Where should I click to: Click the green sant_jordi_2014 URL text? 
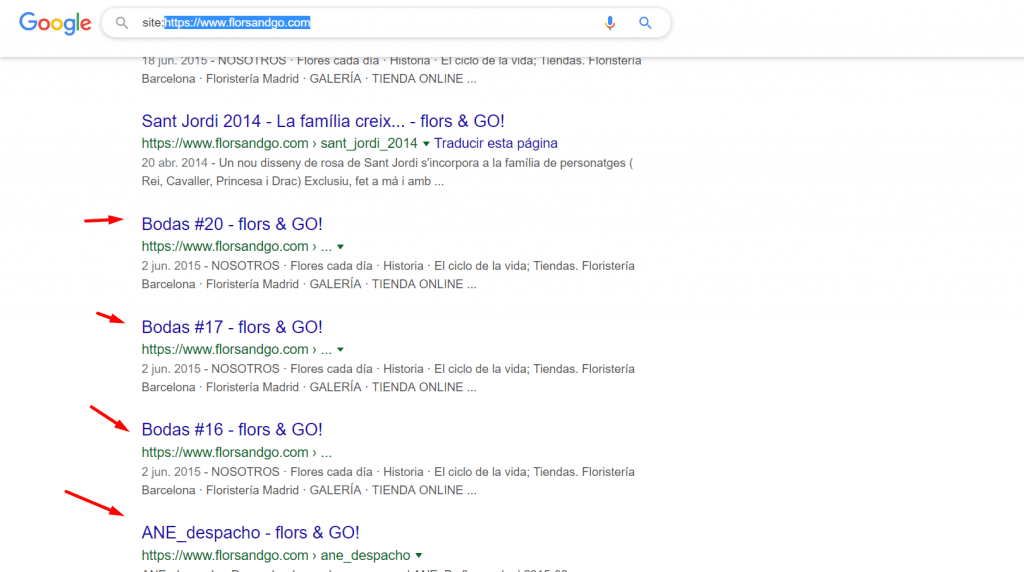[279, 143]
